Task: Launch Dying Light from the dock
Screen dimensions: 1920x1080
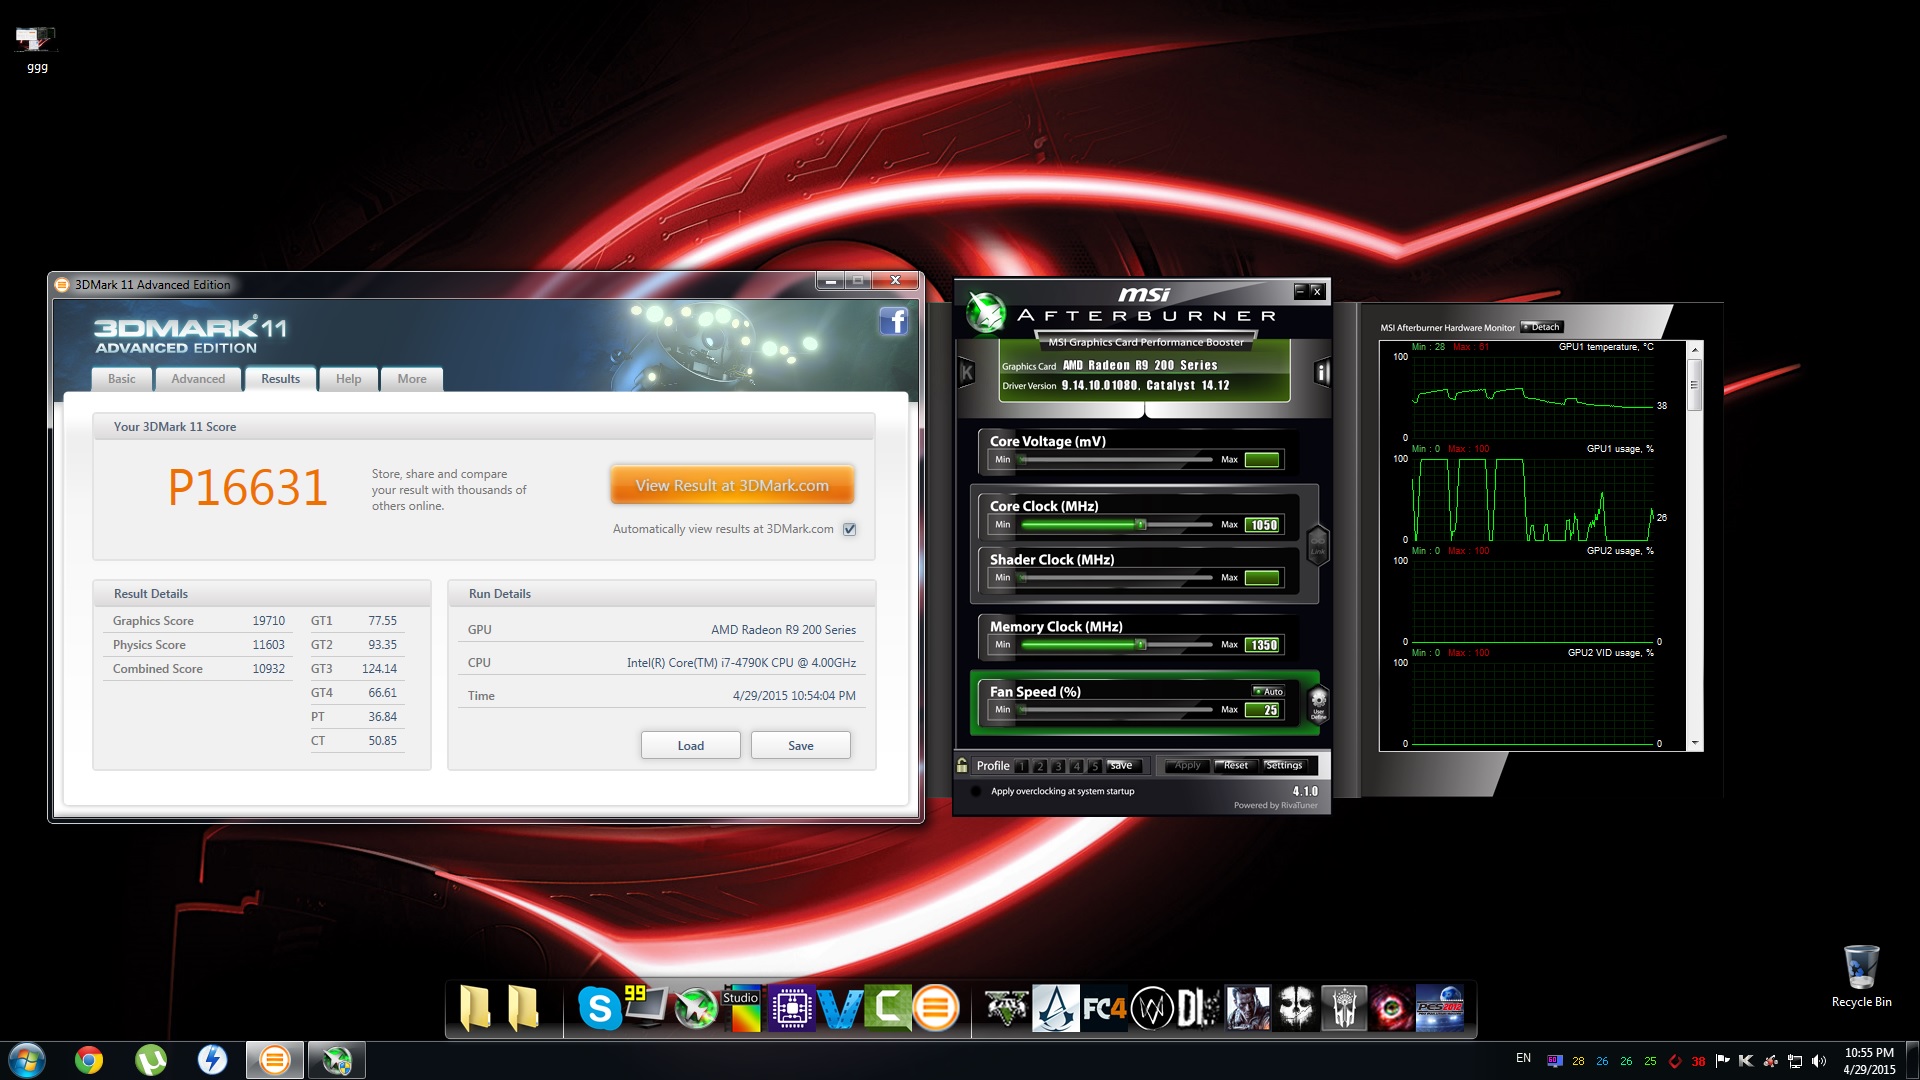Action: [x=1199, y=1008]
